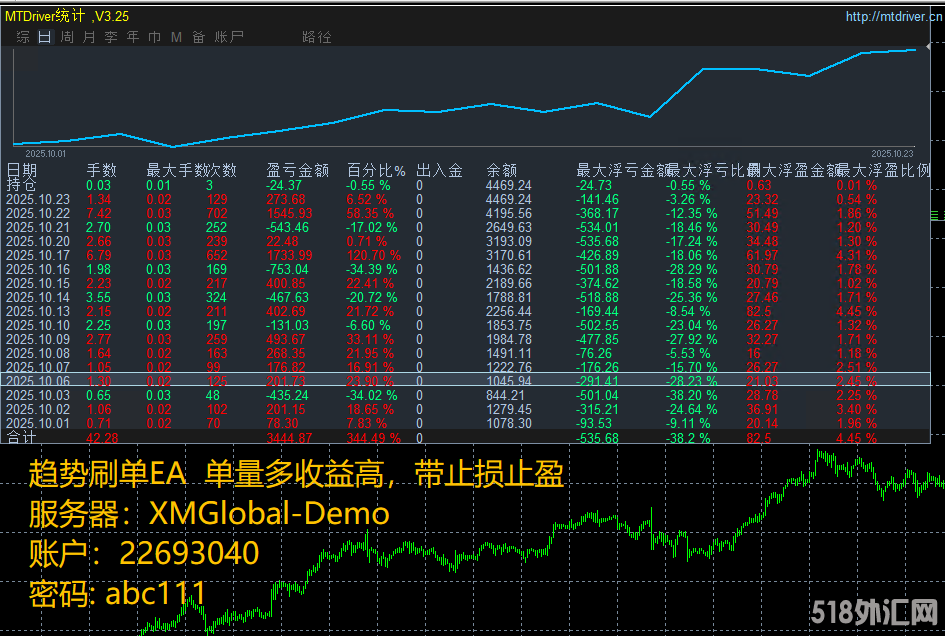This screenshot has height=636, width=945.
Task: Click the highlighted 2025.10.06 row
Action: click(465, 380)
